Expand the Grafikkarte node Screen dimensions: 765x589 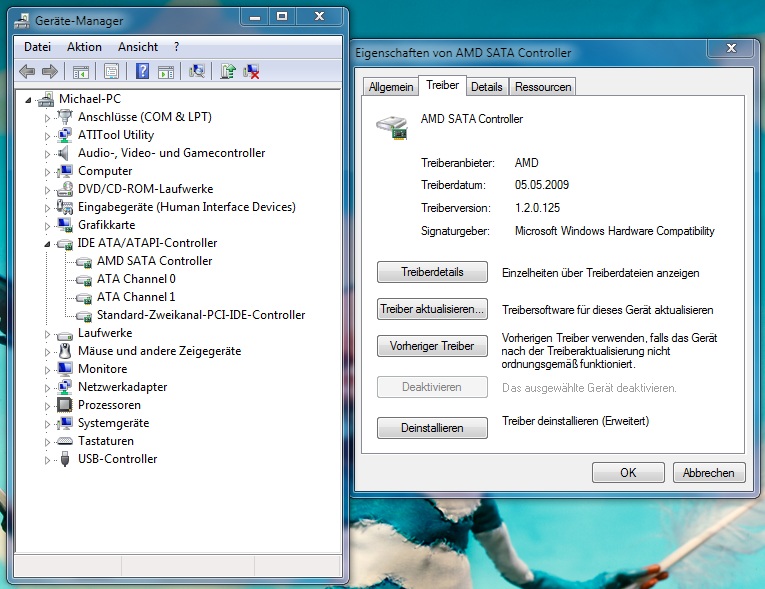pyautogui.click(x=47, y=226)
